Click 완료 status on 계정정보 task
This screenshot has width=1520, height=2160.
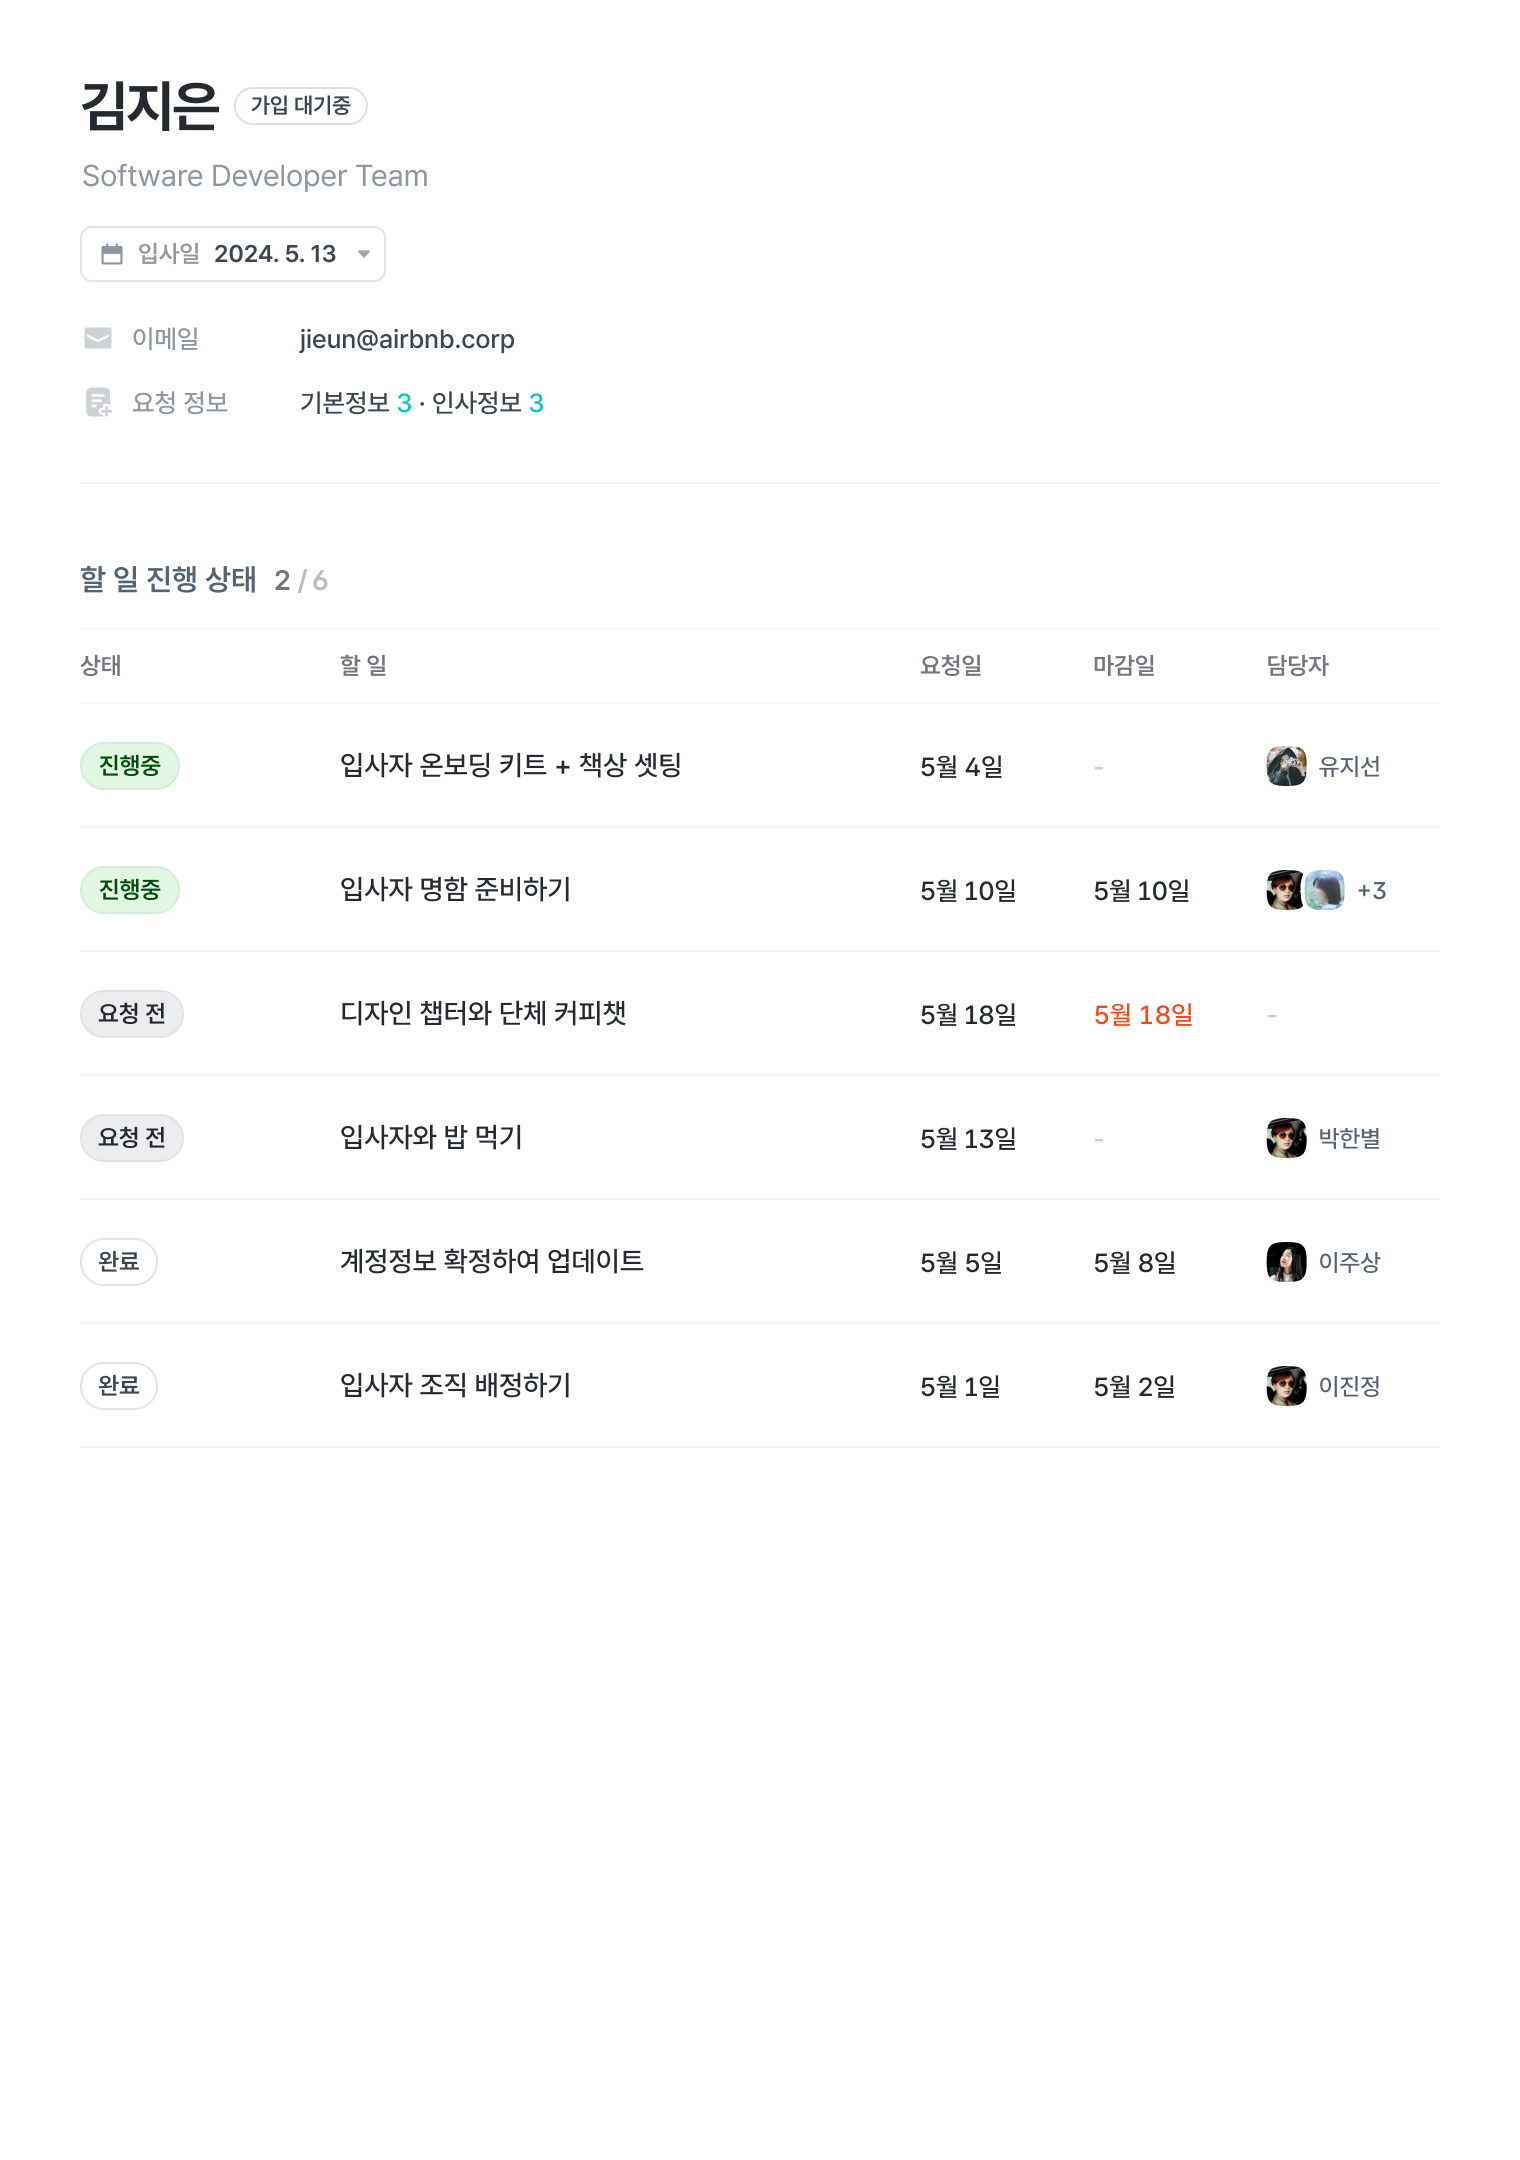[119, 1262]
